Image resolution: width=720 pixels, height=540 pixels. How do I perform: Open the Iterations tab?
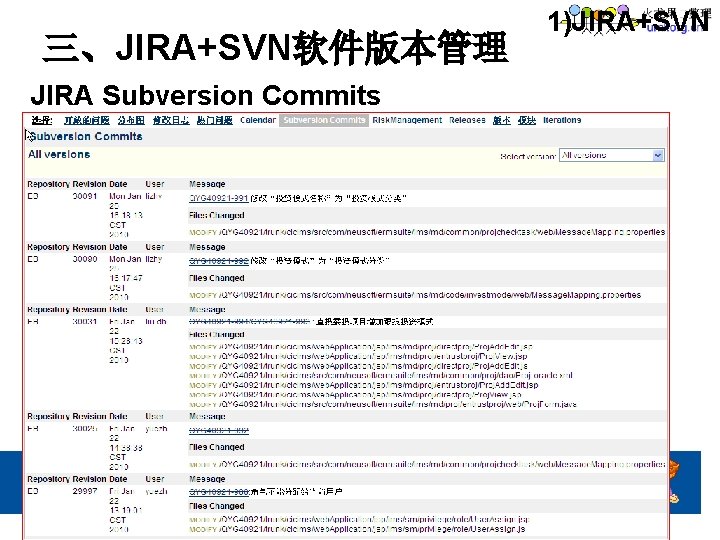coord(562,120)
